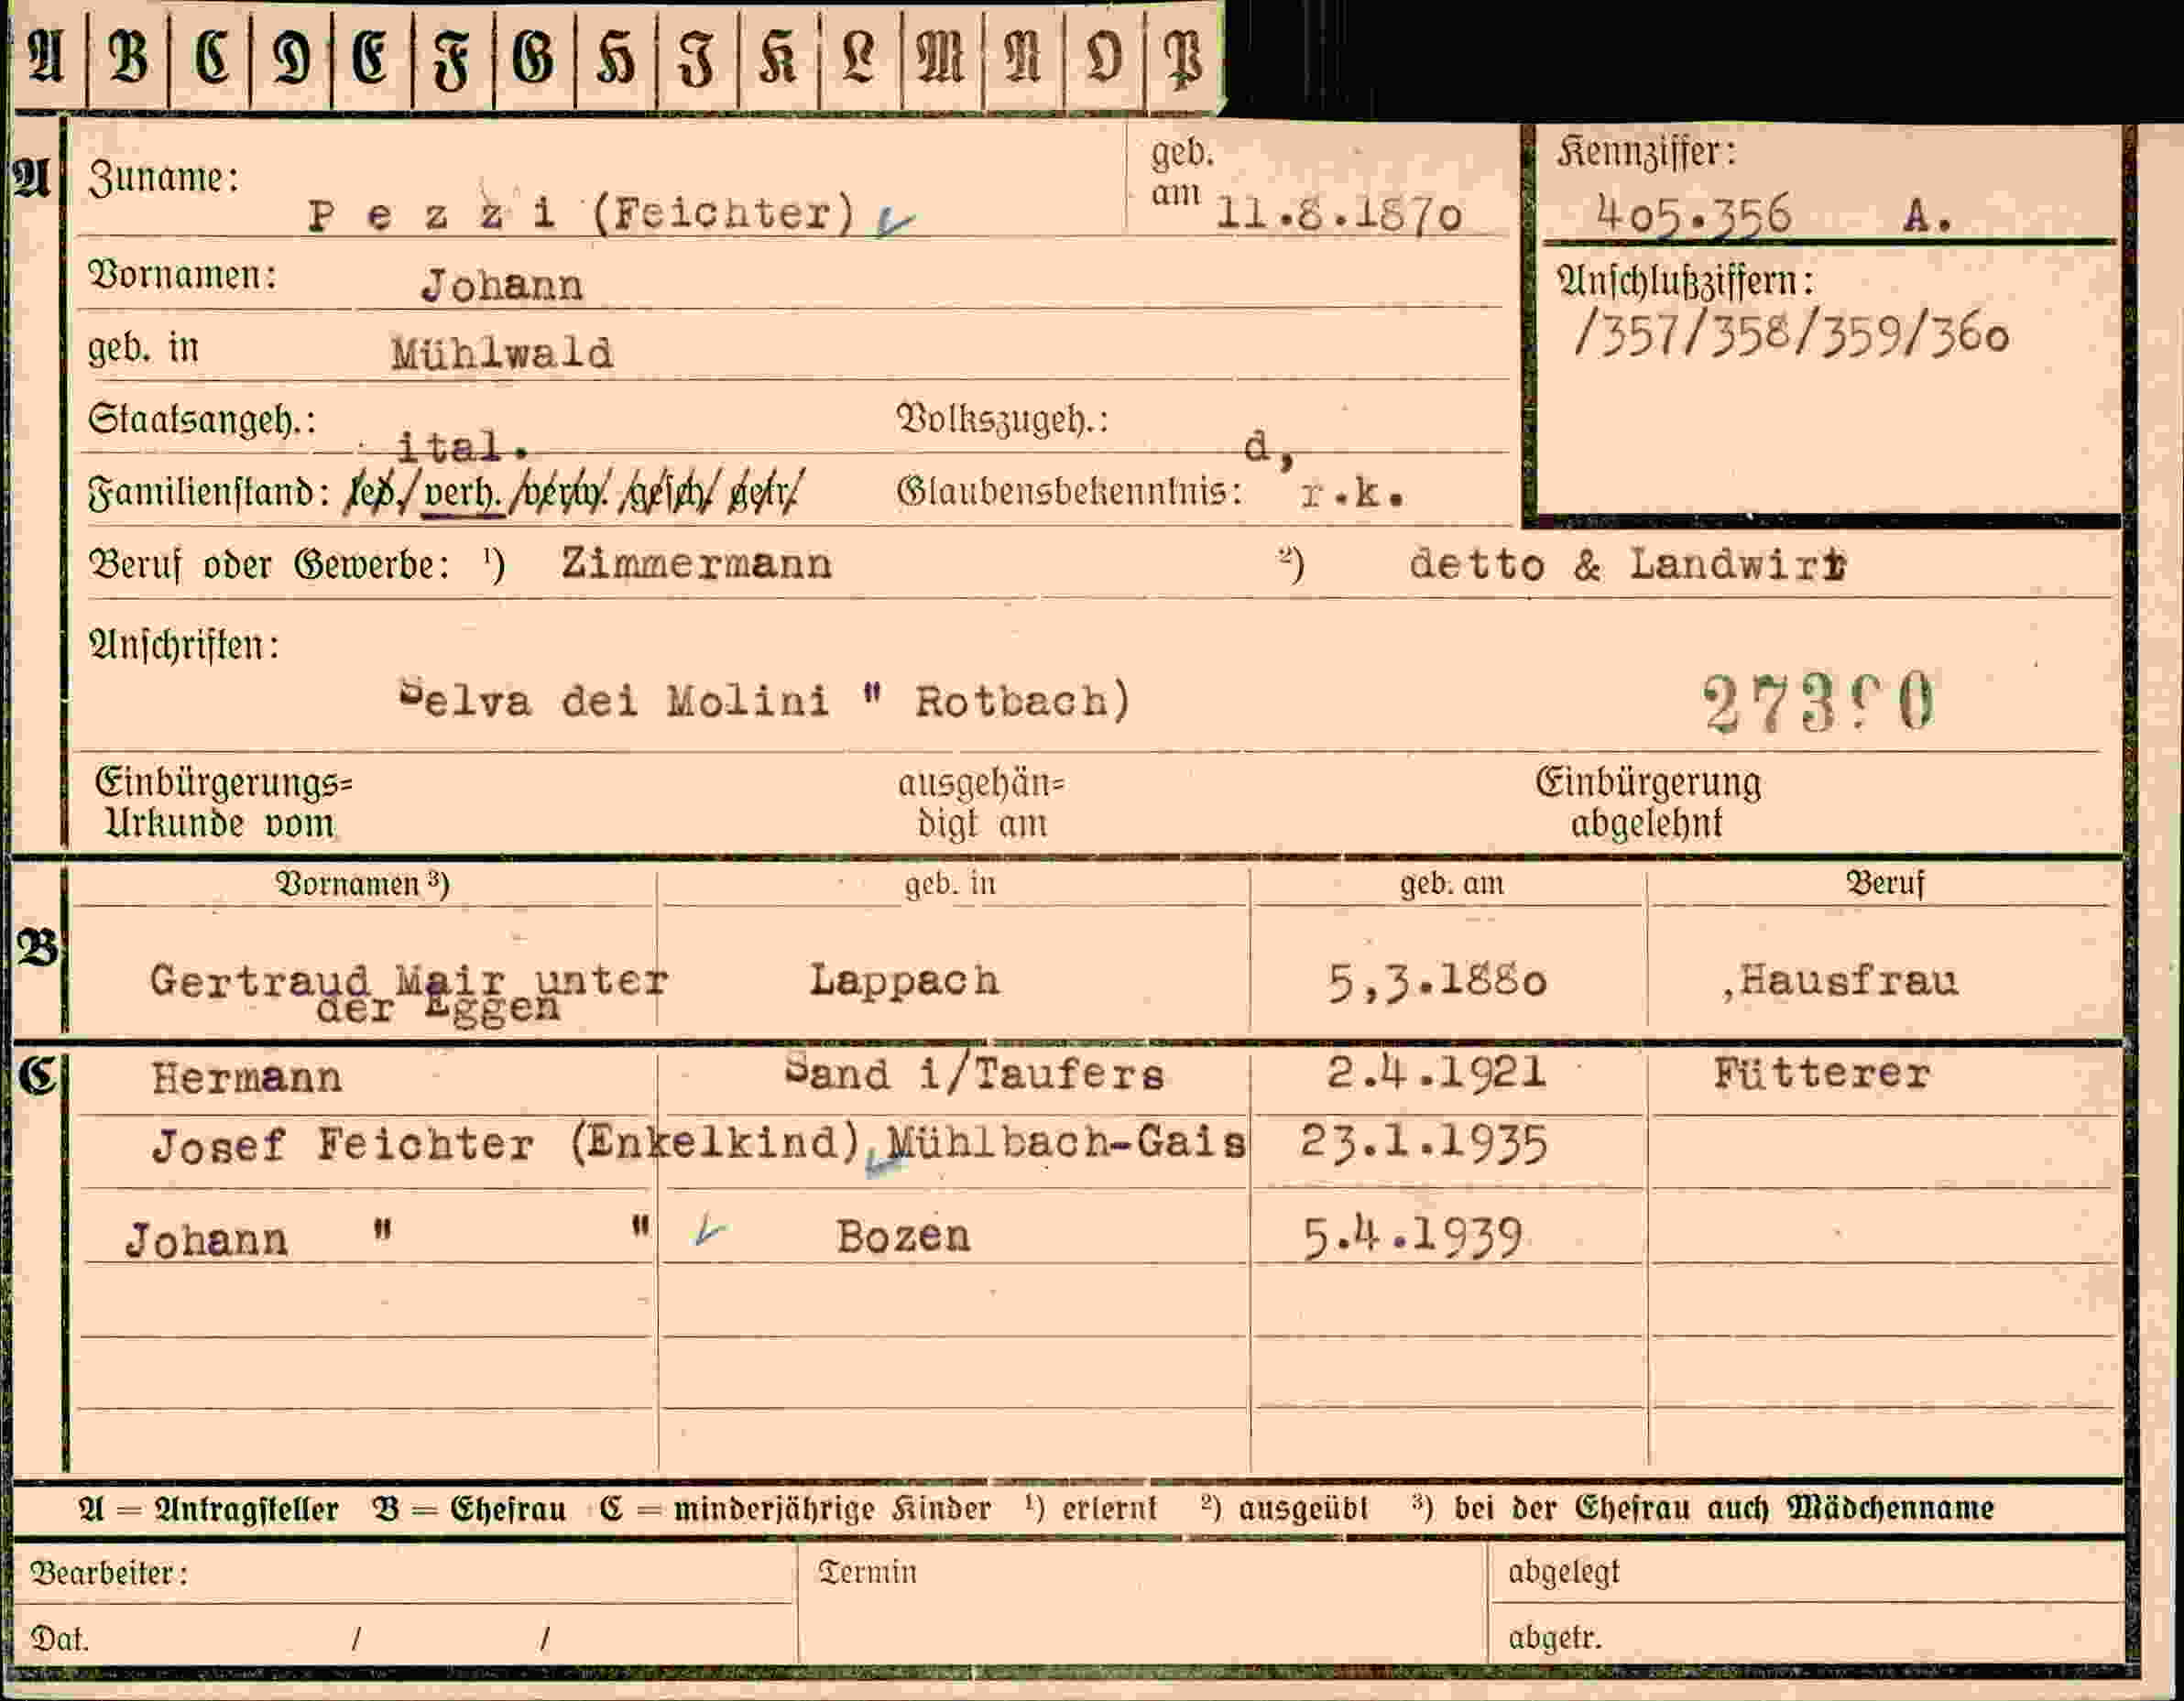Click the 'Bearbeiter:' field label

109,1574
